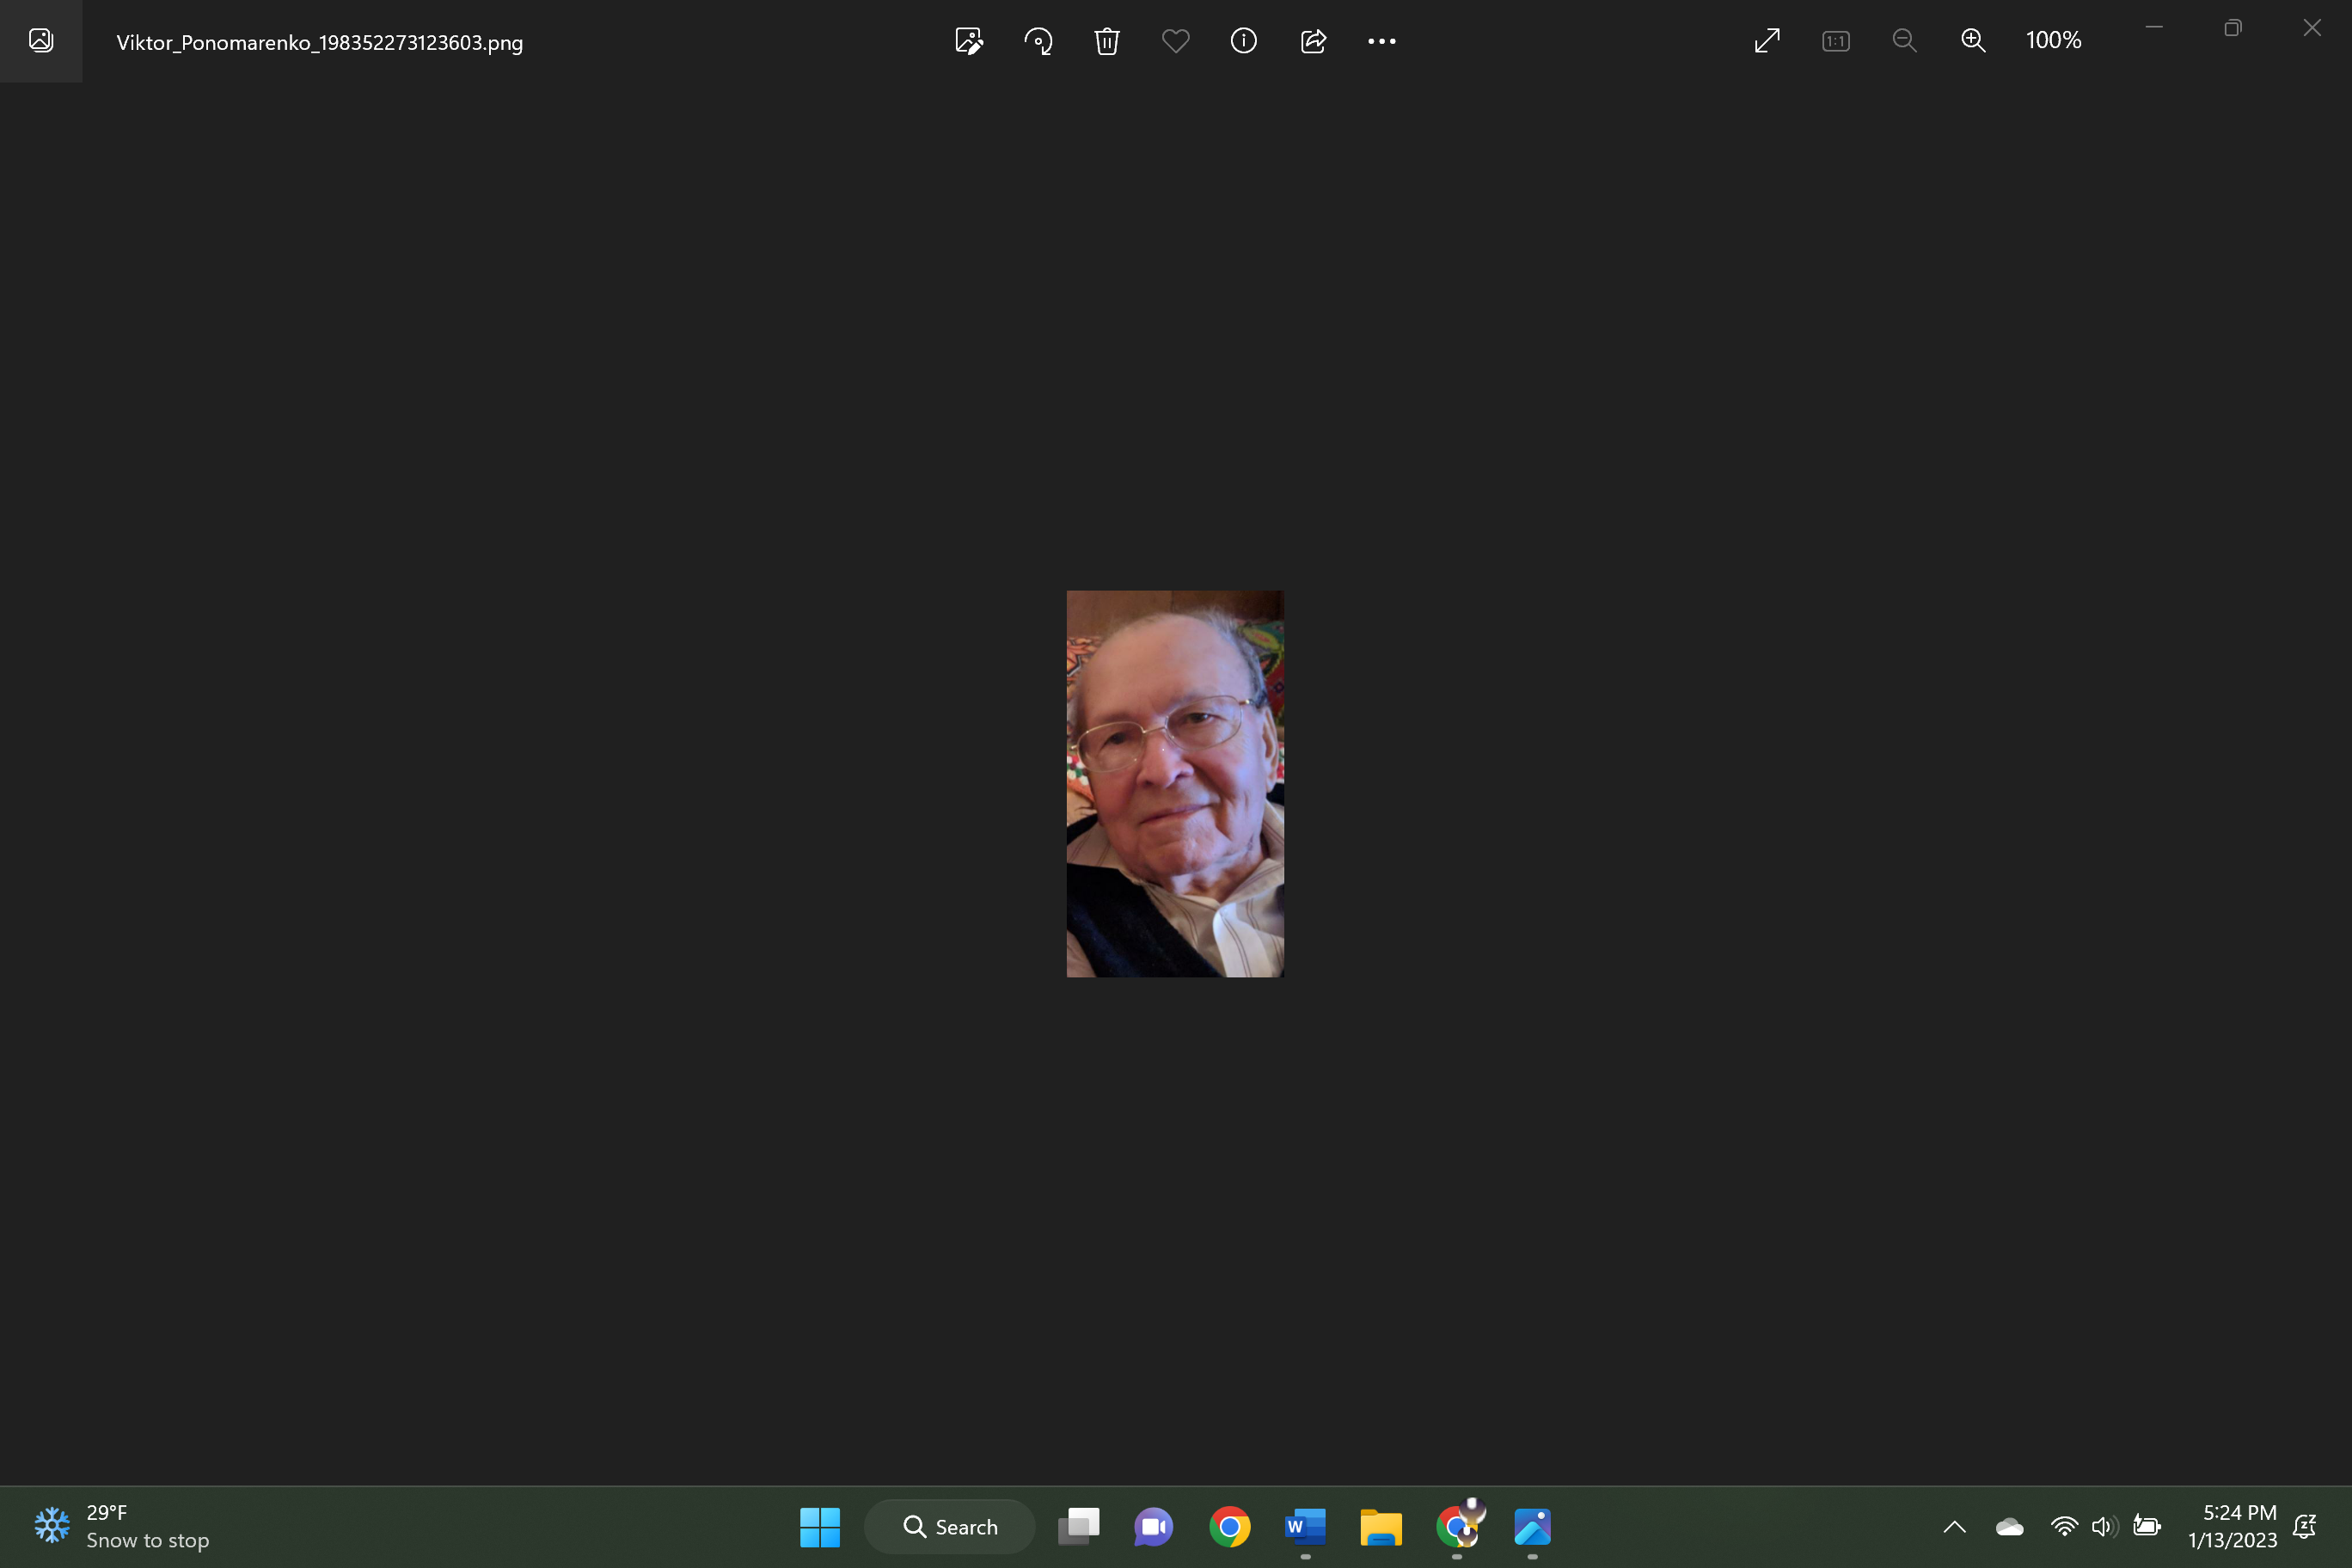This screenshot has height=1568, width=2352.
Task: Zoom in using the magnifier plus
Action: (1972, 41)
